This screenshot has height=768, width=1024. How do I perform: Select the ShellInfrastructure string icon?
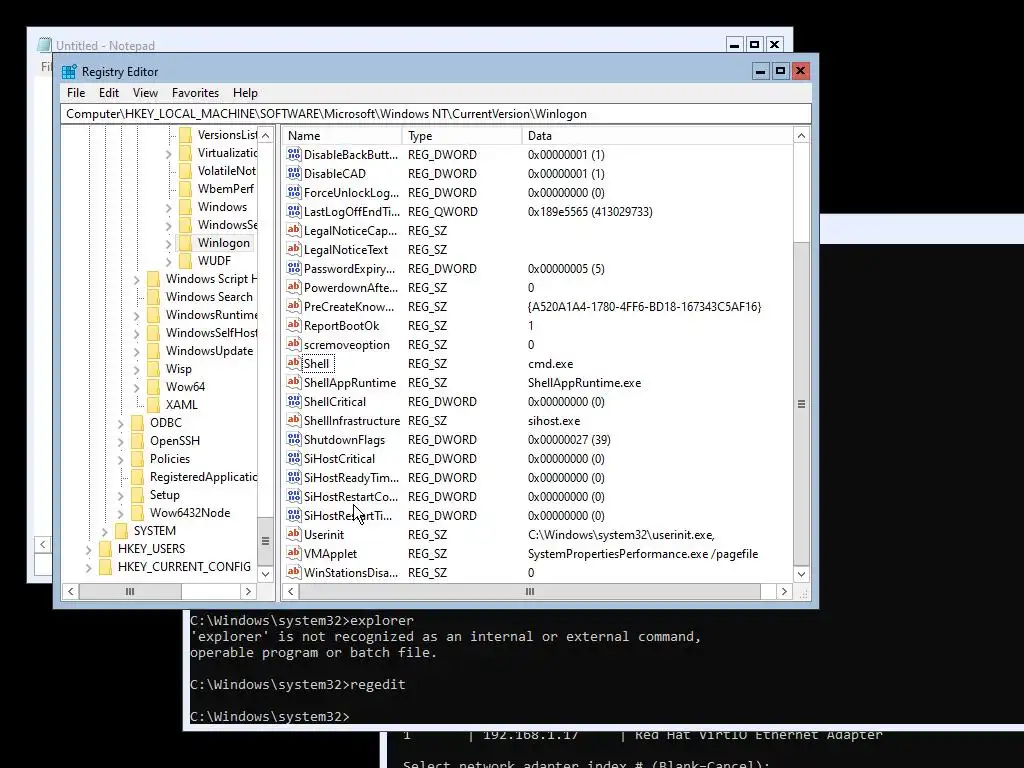coord(294,420)
